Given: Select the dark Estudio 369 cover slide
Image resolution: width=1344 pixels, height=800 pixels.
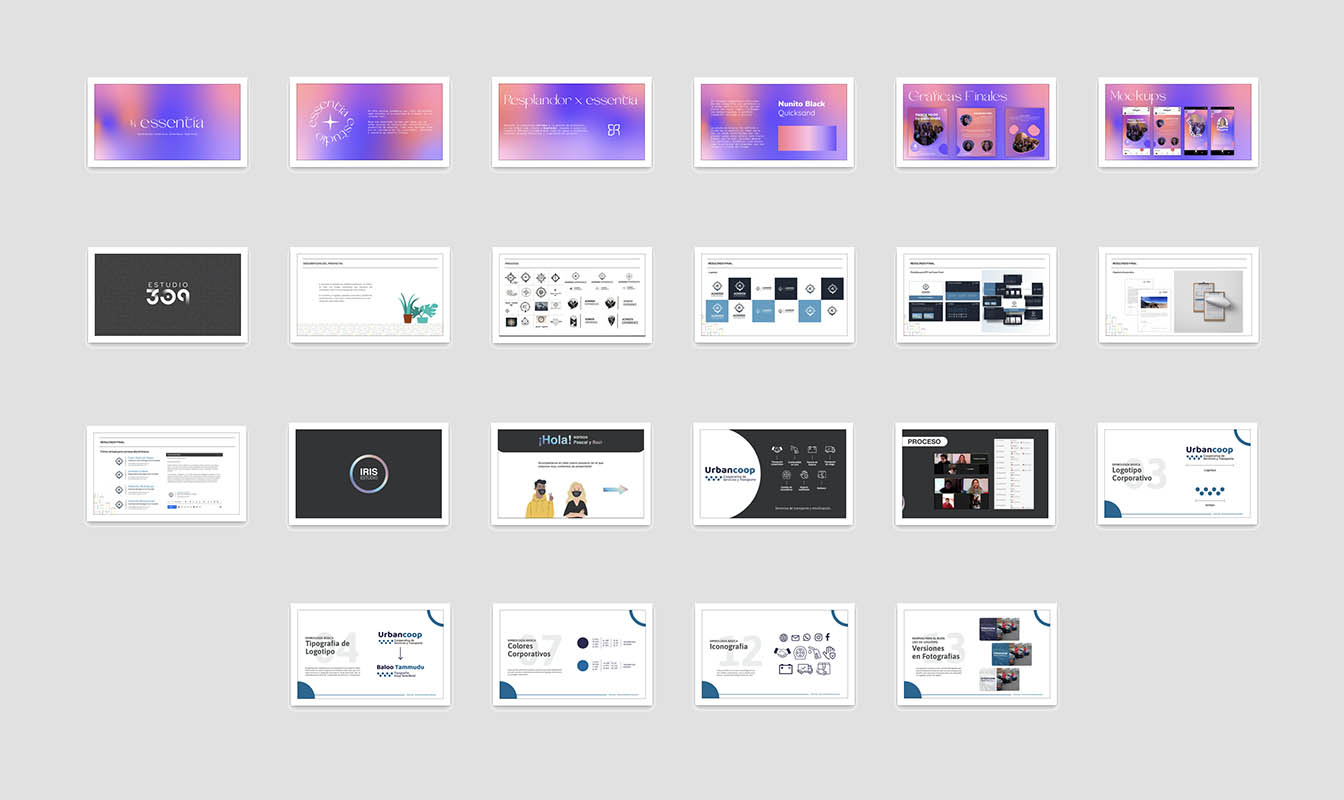Looking at the screenshot, I should 167,295.
